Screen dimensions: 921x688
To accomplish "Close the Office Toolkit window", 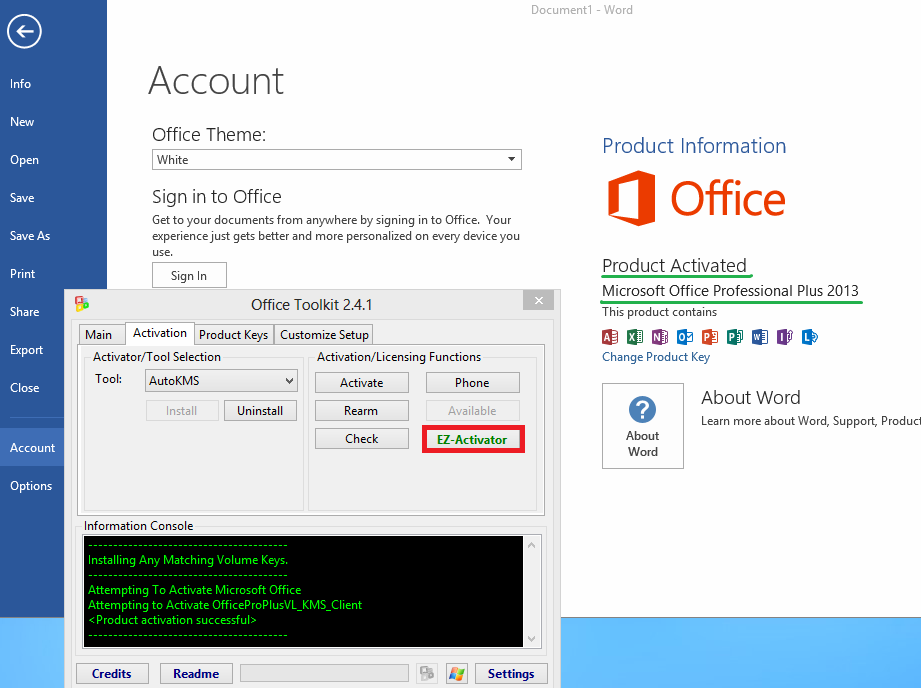I will (539, 300).
